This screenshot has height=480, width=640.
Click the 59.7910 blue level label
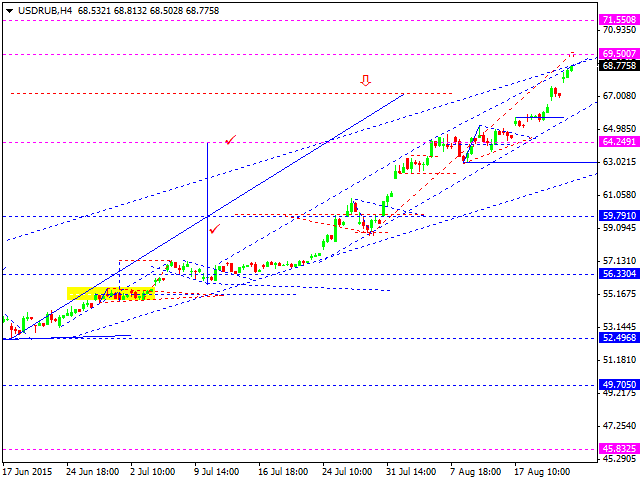619,215
